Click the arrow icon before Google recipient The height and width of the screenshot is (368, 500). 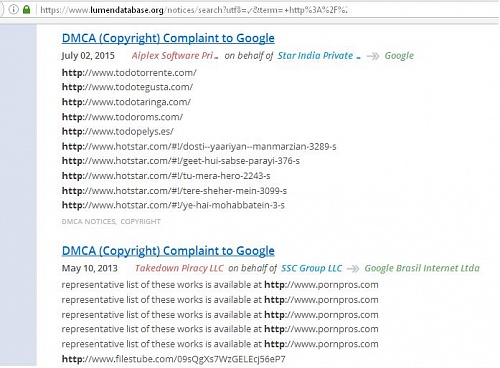coord(373,56)
